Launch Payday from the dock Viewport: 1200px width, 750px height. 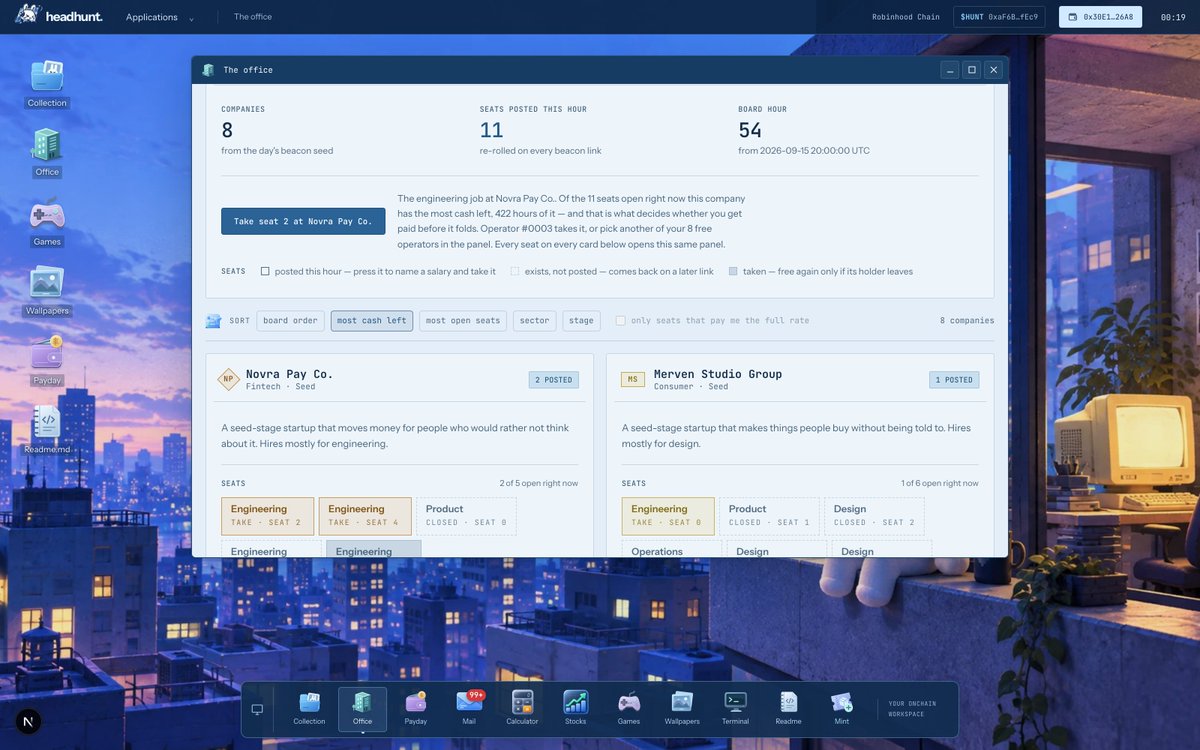pyautogui.click(x=416, y=708)
